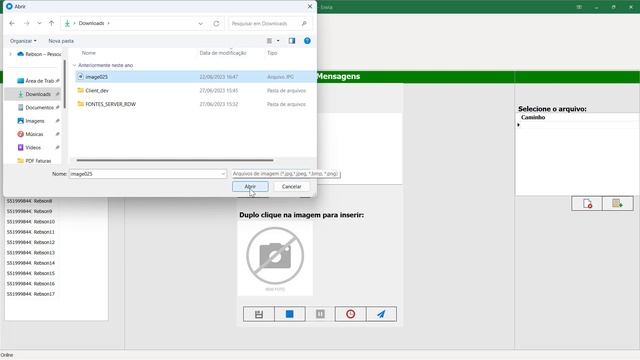Refresh the Downloads folder view
Image resolution: width=640 pixels, height=360 pixels.
point(216,24)
